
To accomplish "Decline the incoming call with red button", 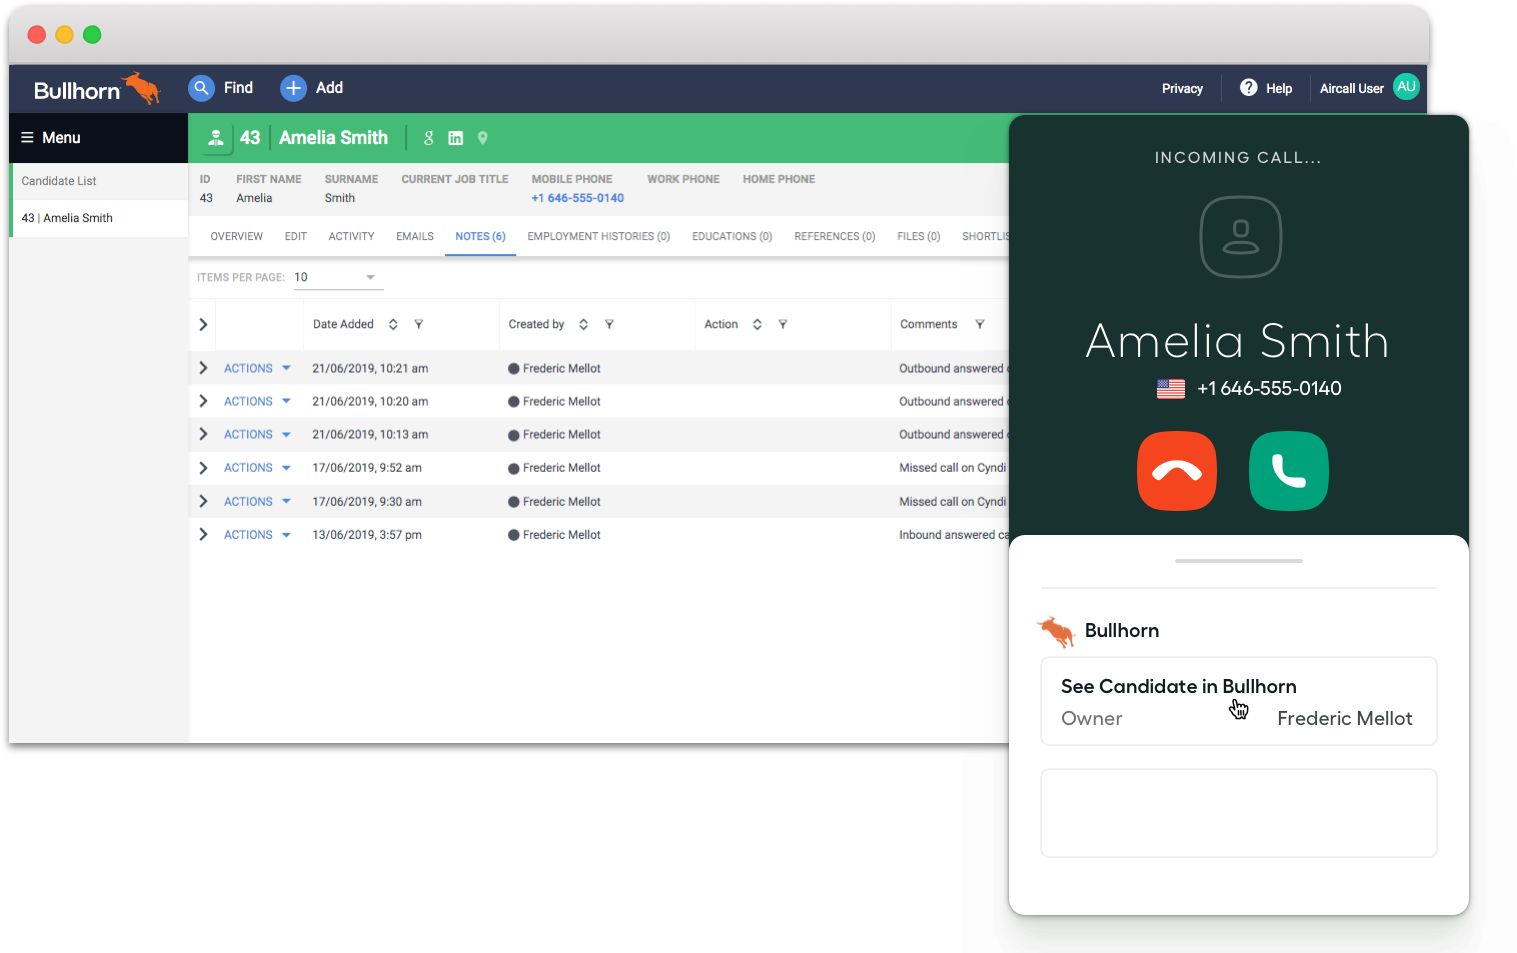I will [1176, 471].
